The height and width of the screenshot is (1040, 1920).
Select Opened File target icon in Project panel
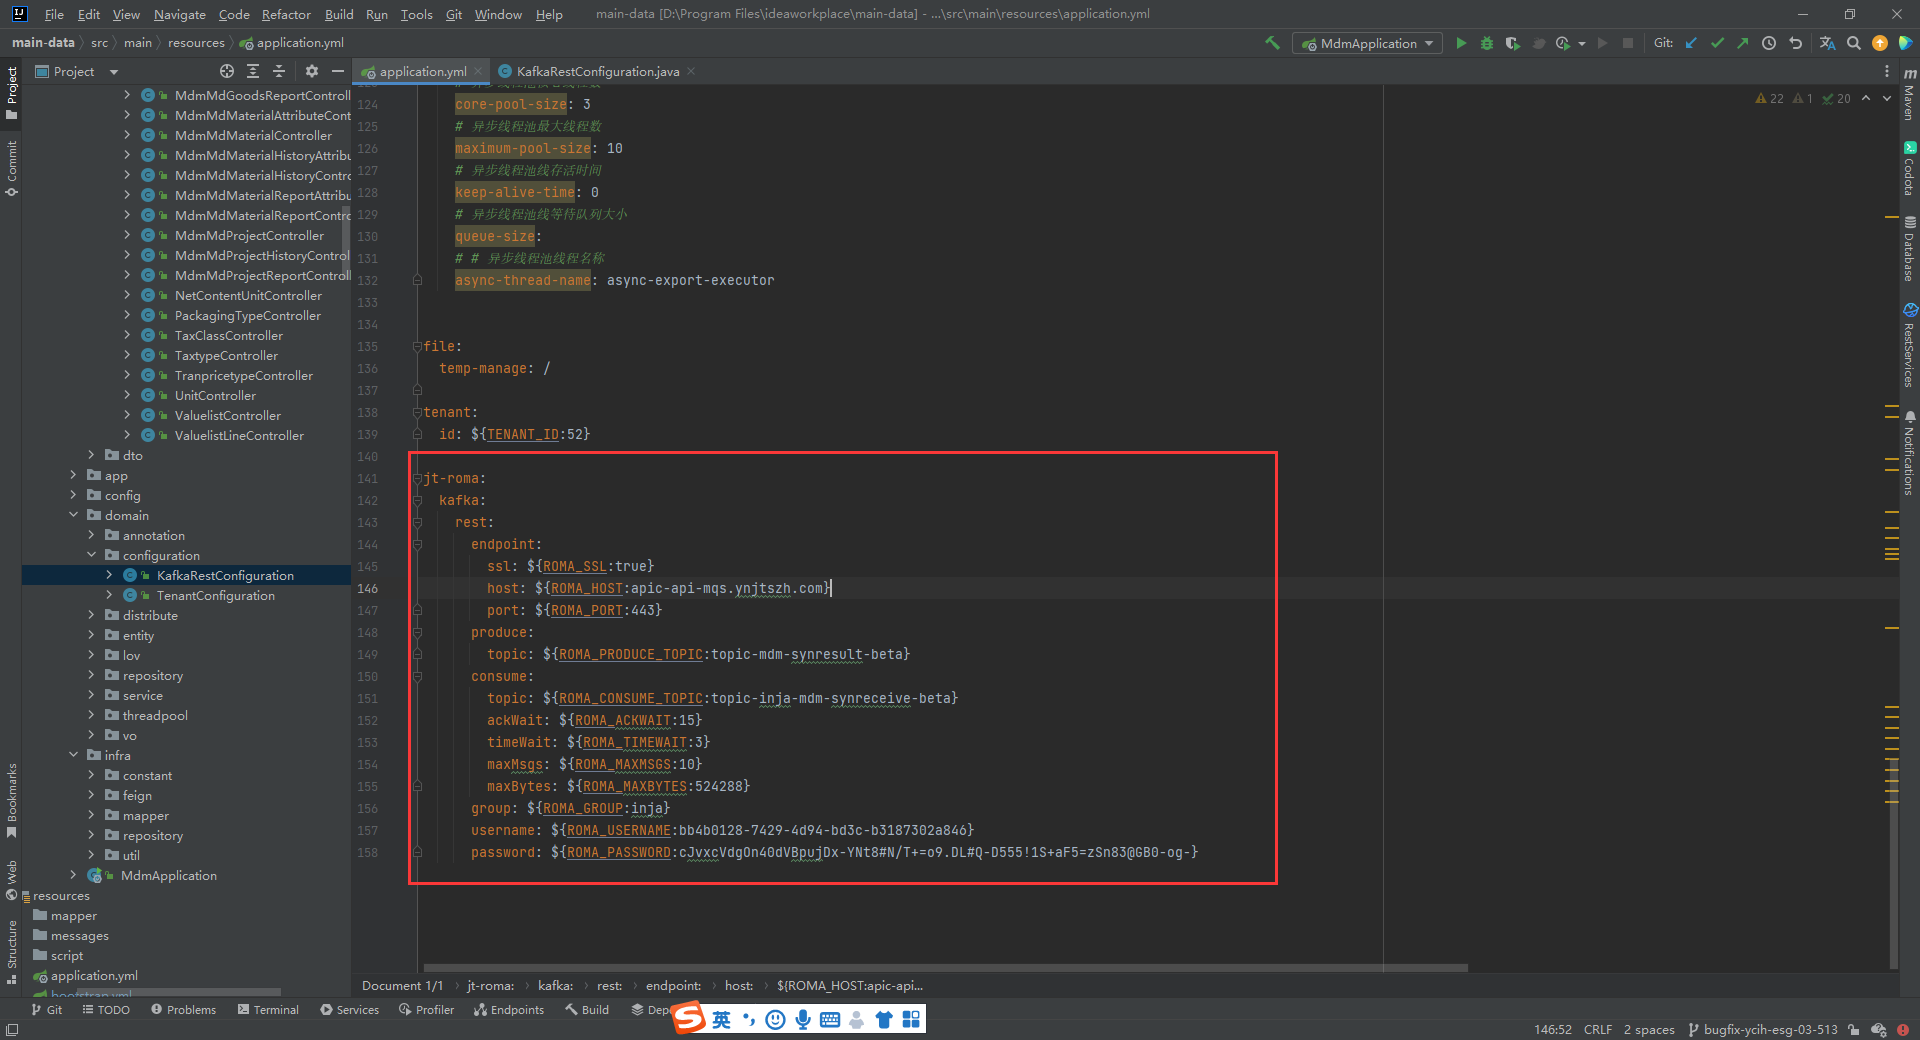pos(227,71)
